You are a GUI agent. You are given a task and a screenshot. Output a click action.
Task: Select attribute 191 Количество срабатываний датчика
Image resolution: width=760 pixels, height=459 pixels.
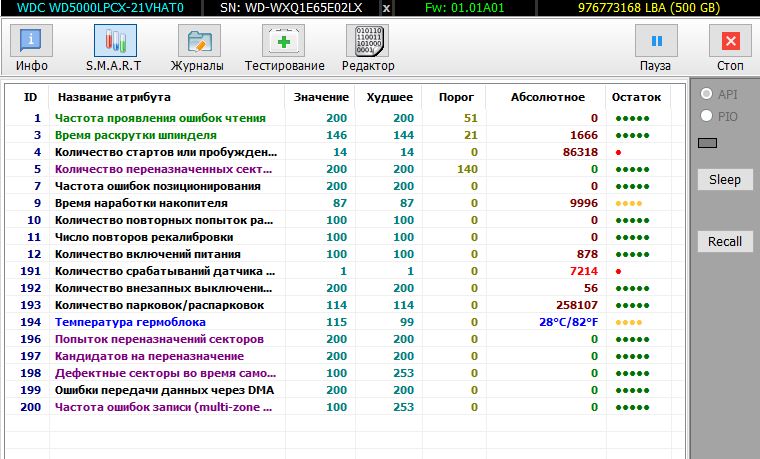[345, 271]
